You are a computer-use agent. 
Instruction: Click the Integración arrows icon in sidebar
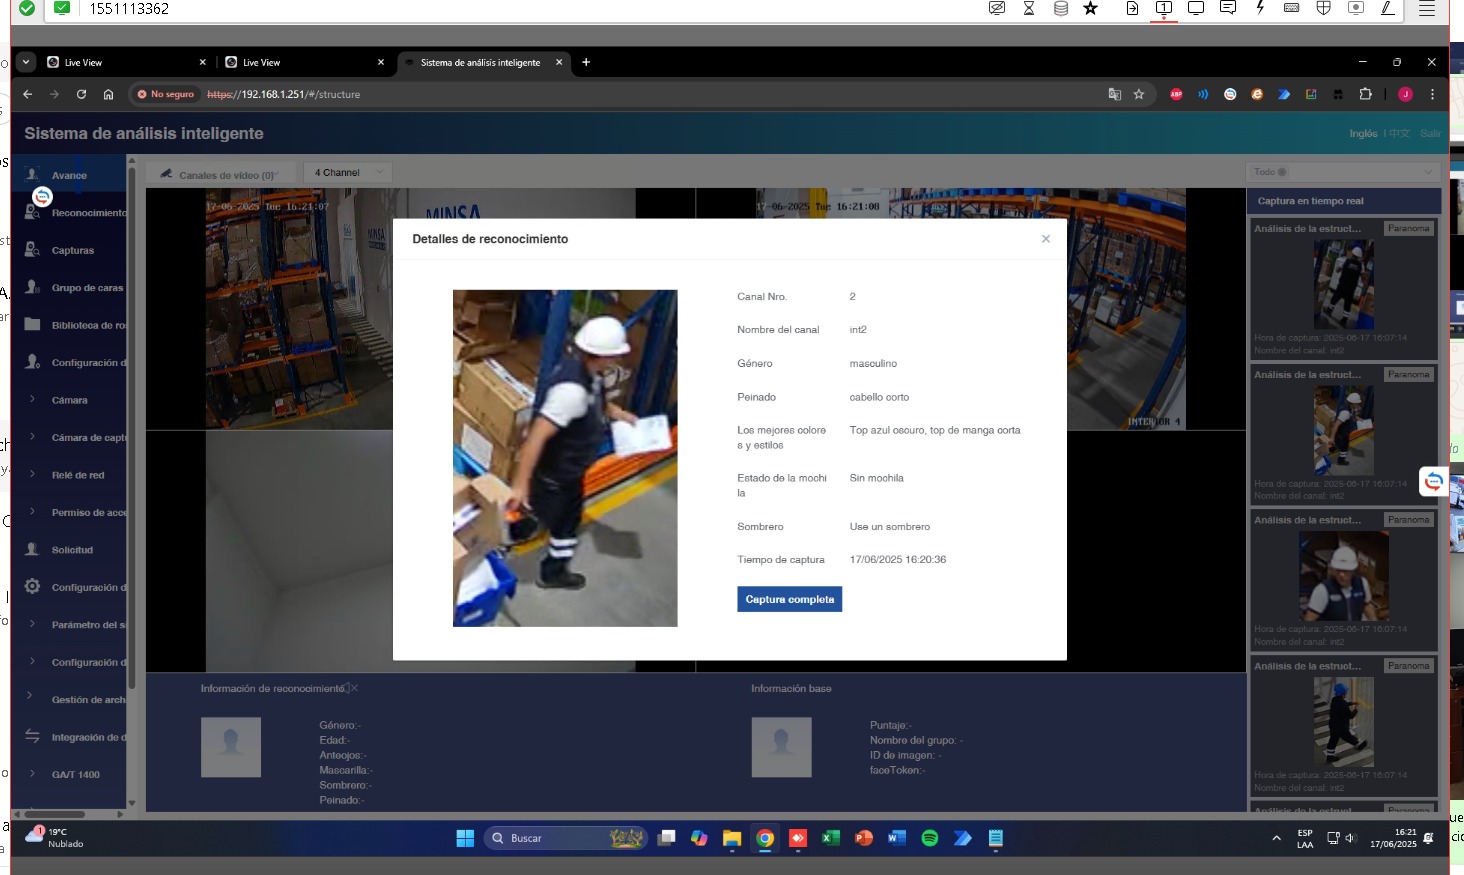[32, 737]
